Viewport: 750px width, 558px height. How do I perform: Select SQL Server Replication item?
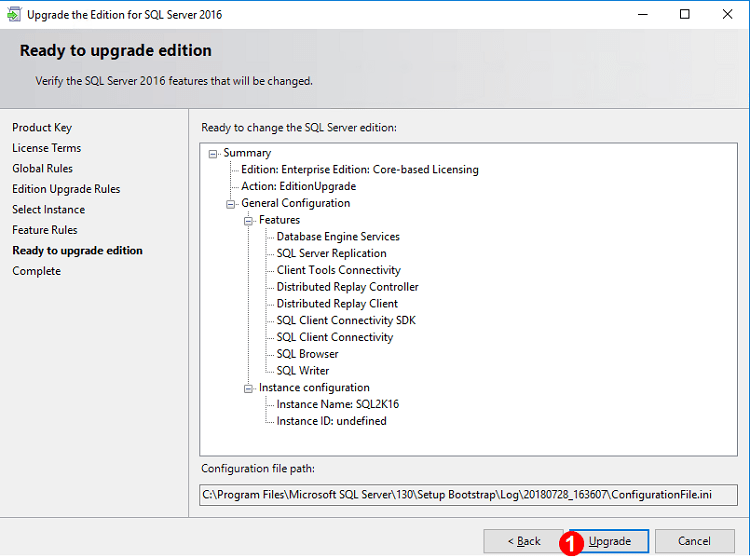(331, 253)
